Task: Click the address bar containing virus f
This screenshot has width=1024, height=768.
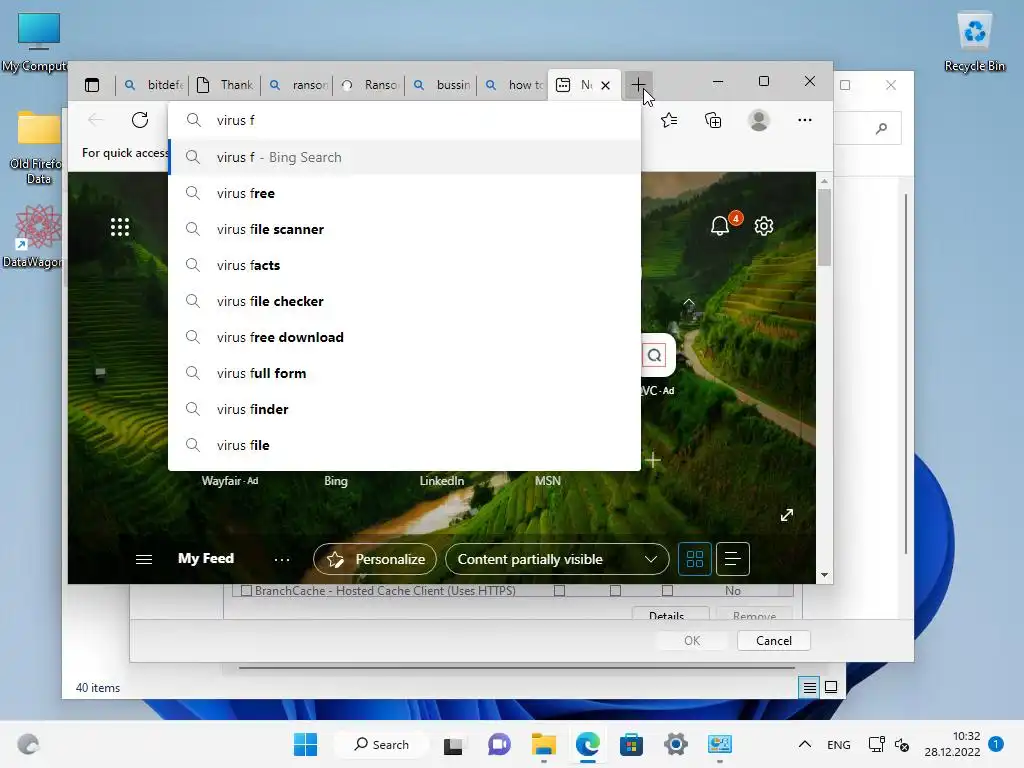Action: [x=404, y=120]
